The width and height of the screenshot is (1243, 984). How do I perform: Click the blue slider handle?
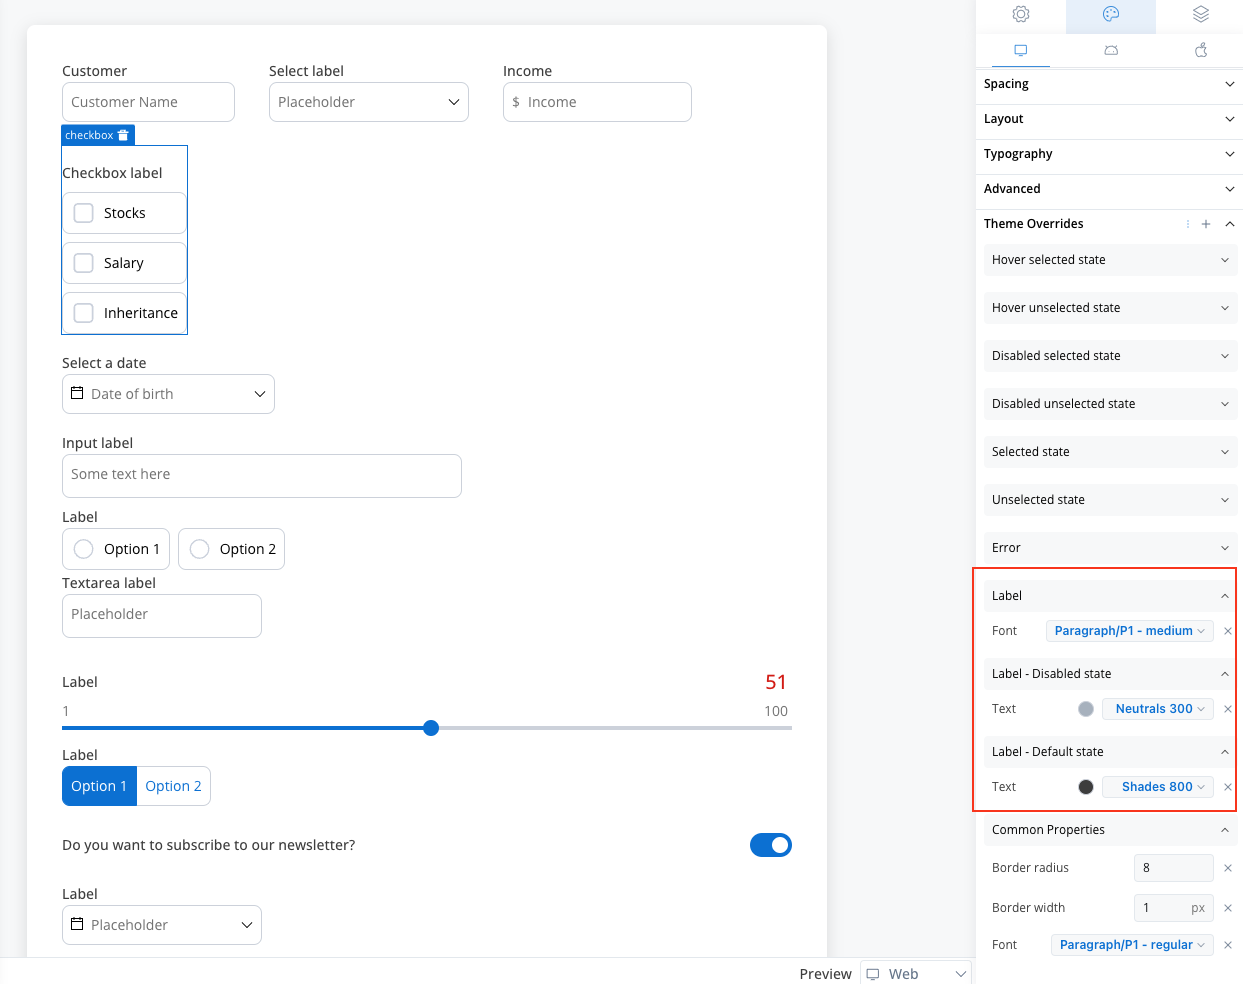click(x=431, y=728)
